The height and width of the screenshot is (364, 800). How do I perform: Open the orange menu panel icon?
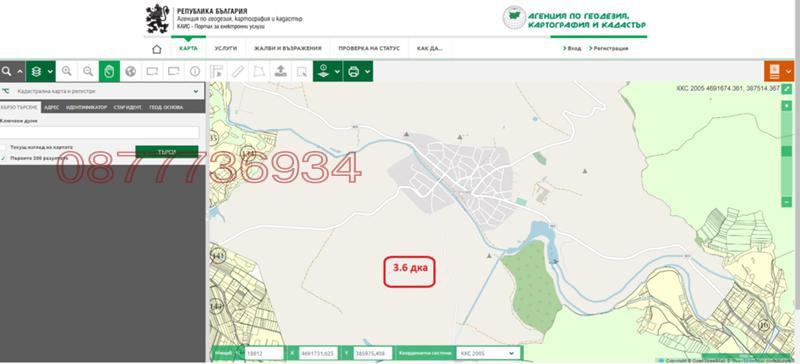[774, 71]
